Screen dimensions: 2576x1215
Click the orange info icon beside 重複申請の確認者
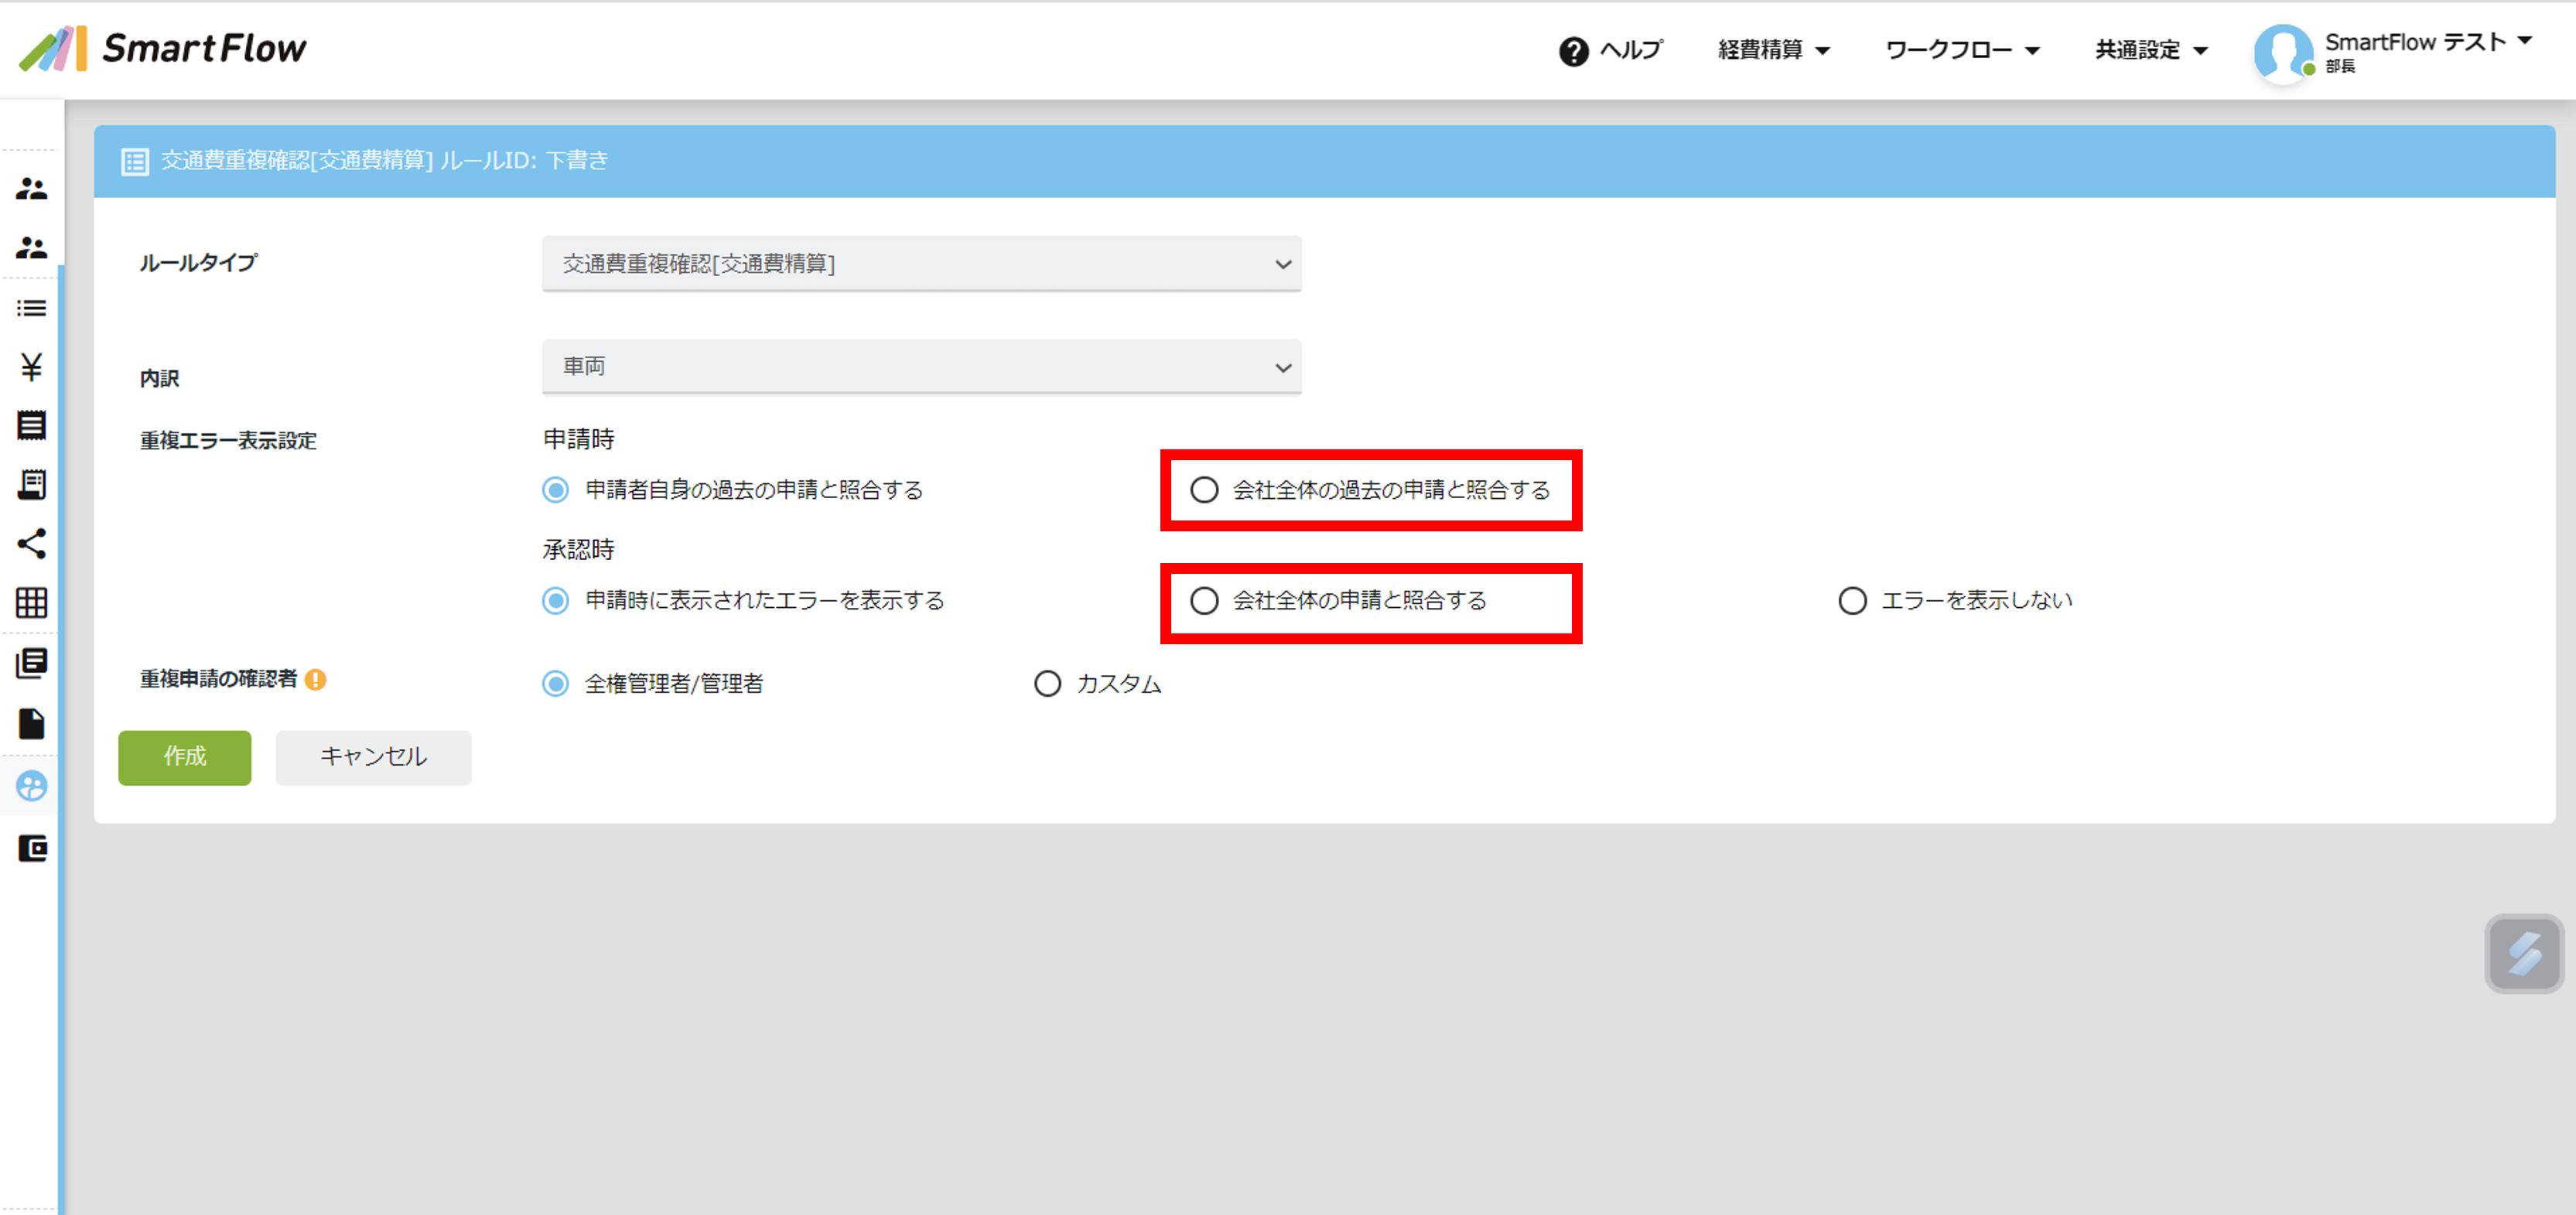[x=316, y=680]
